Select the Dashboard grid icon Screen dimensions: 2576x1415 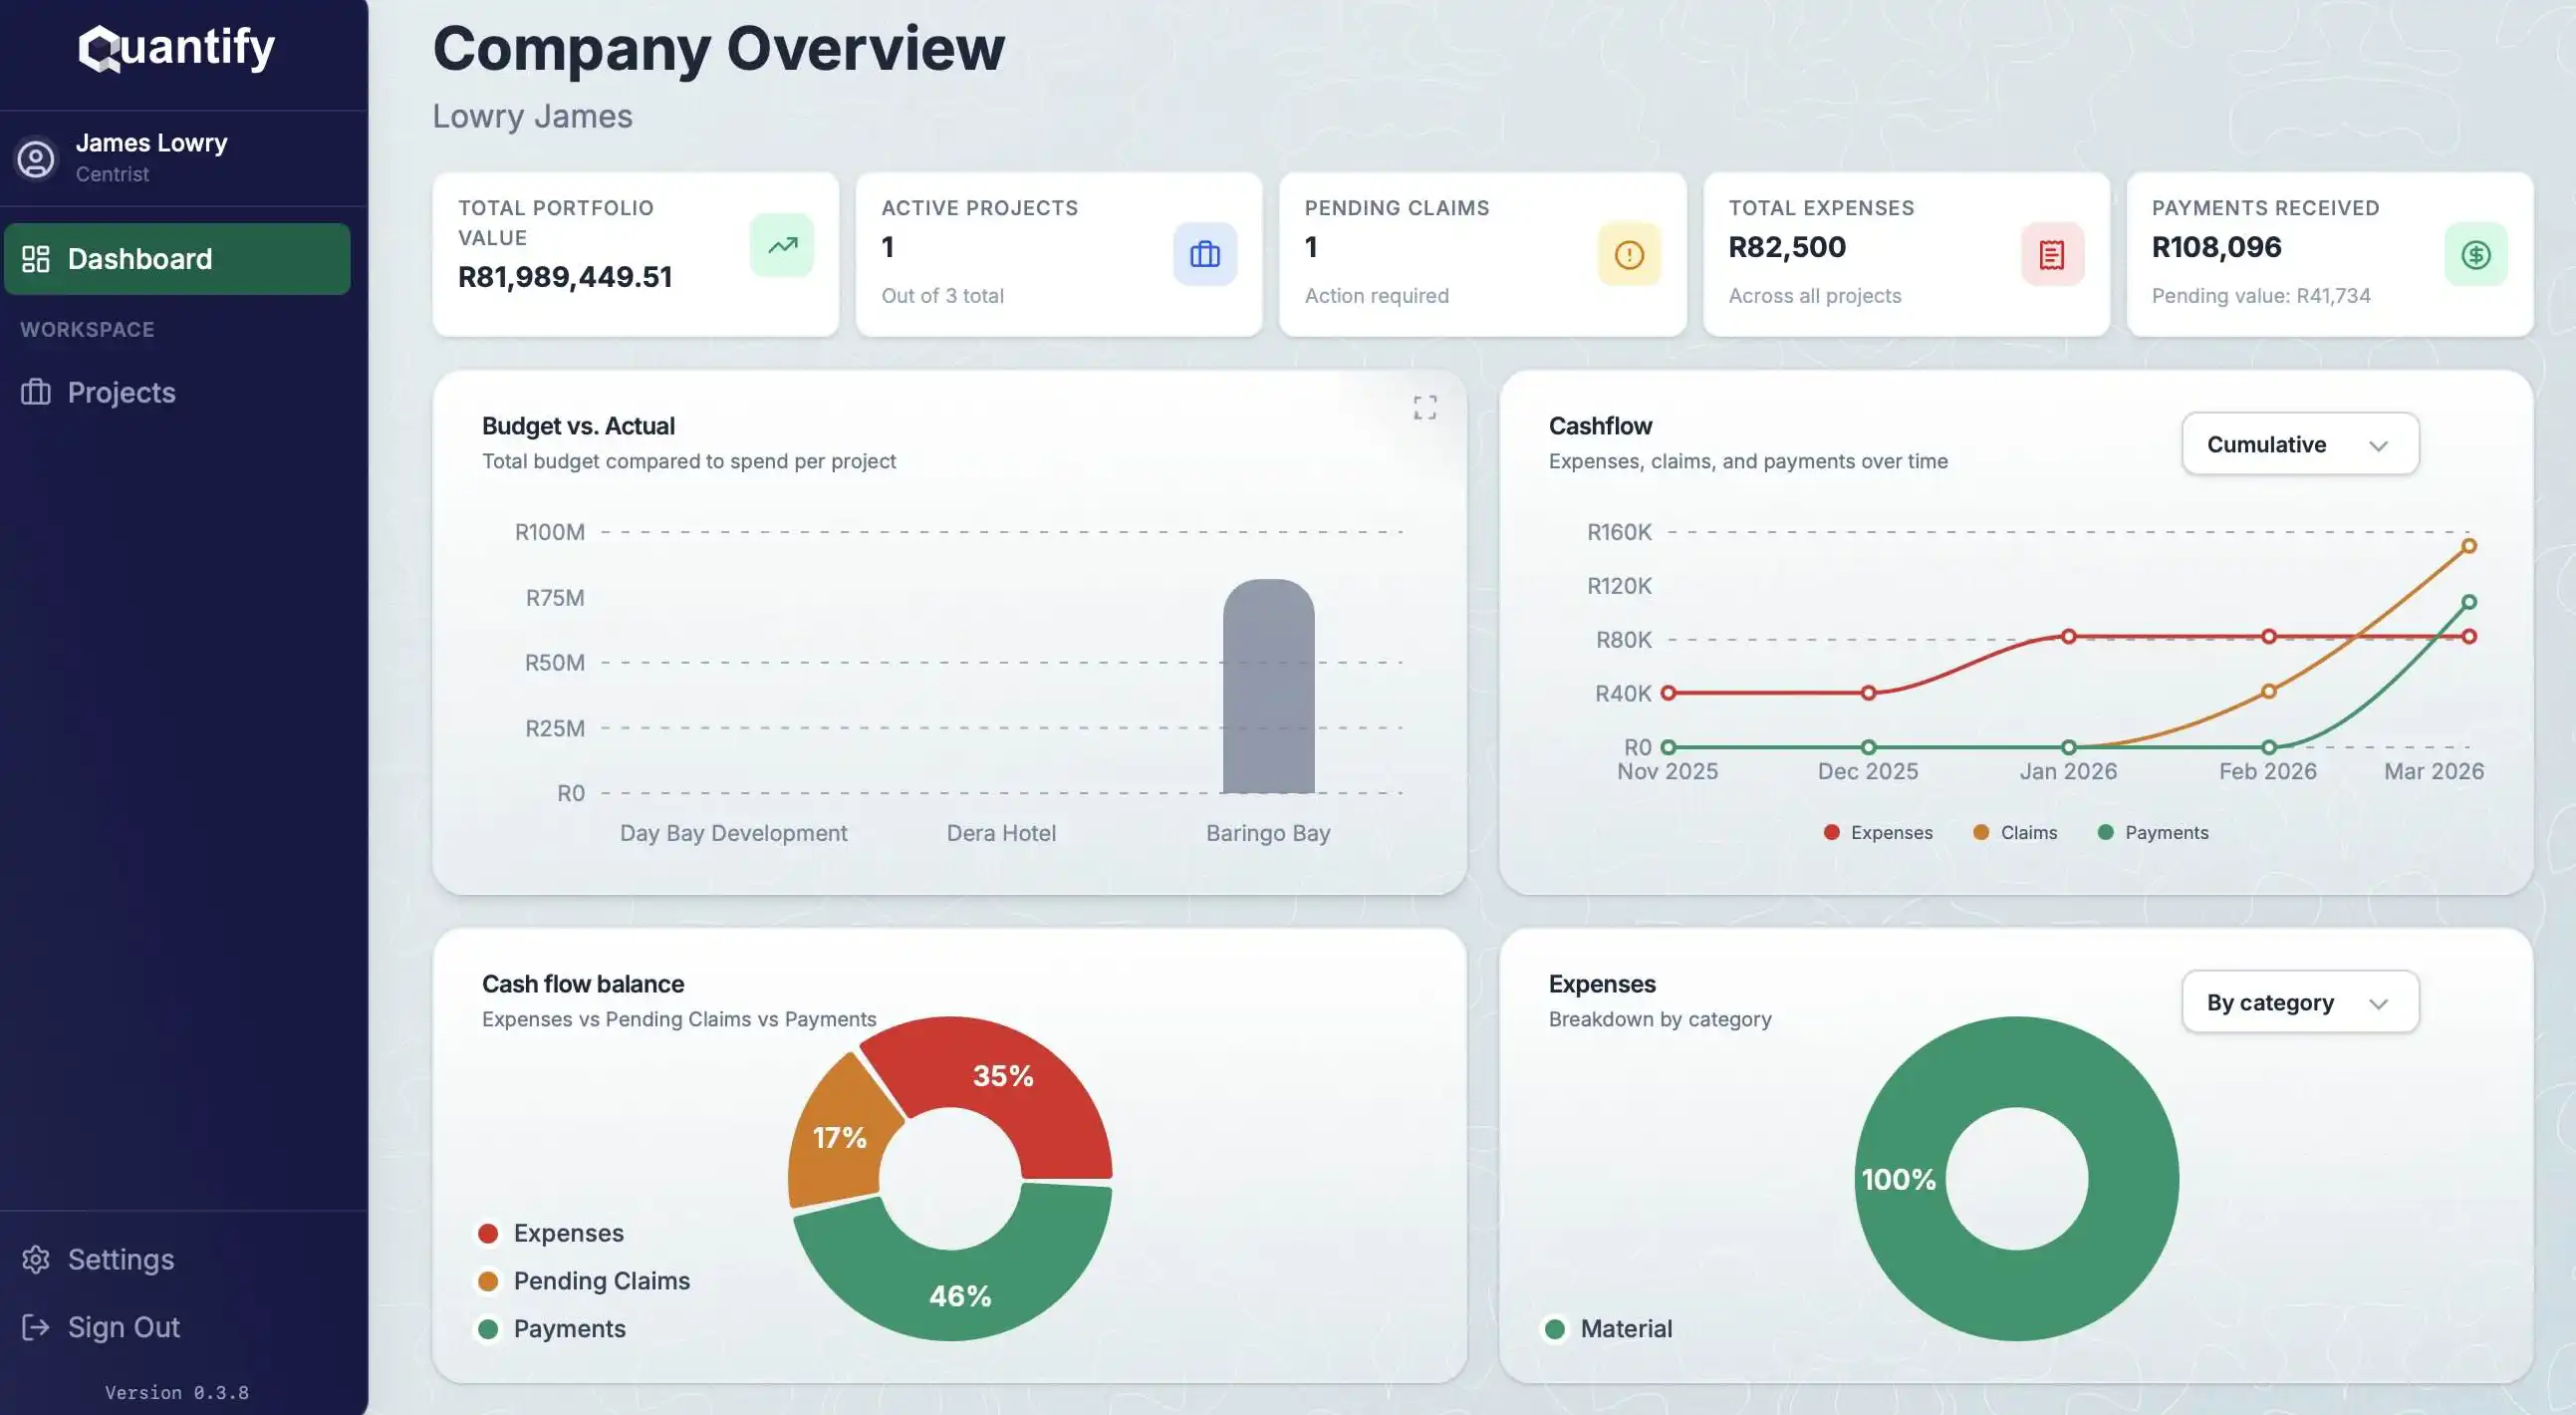pos(36,258)
